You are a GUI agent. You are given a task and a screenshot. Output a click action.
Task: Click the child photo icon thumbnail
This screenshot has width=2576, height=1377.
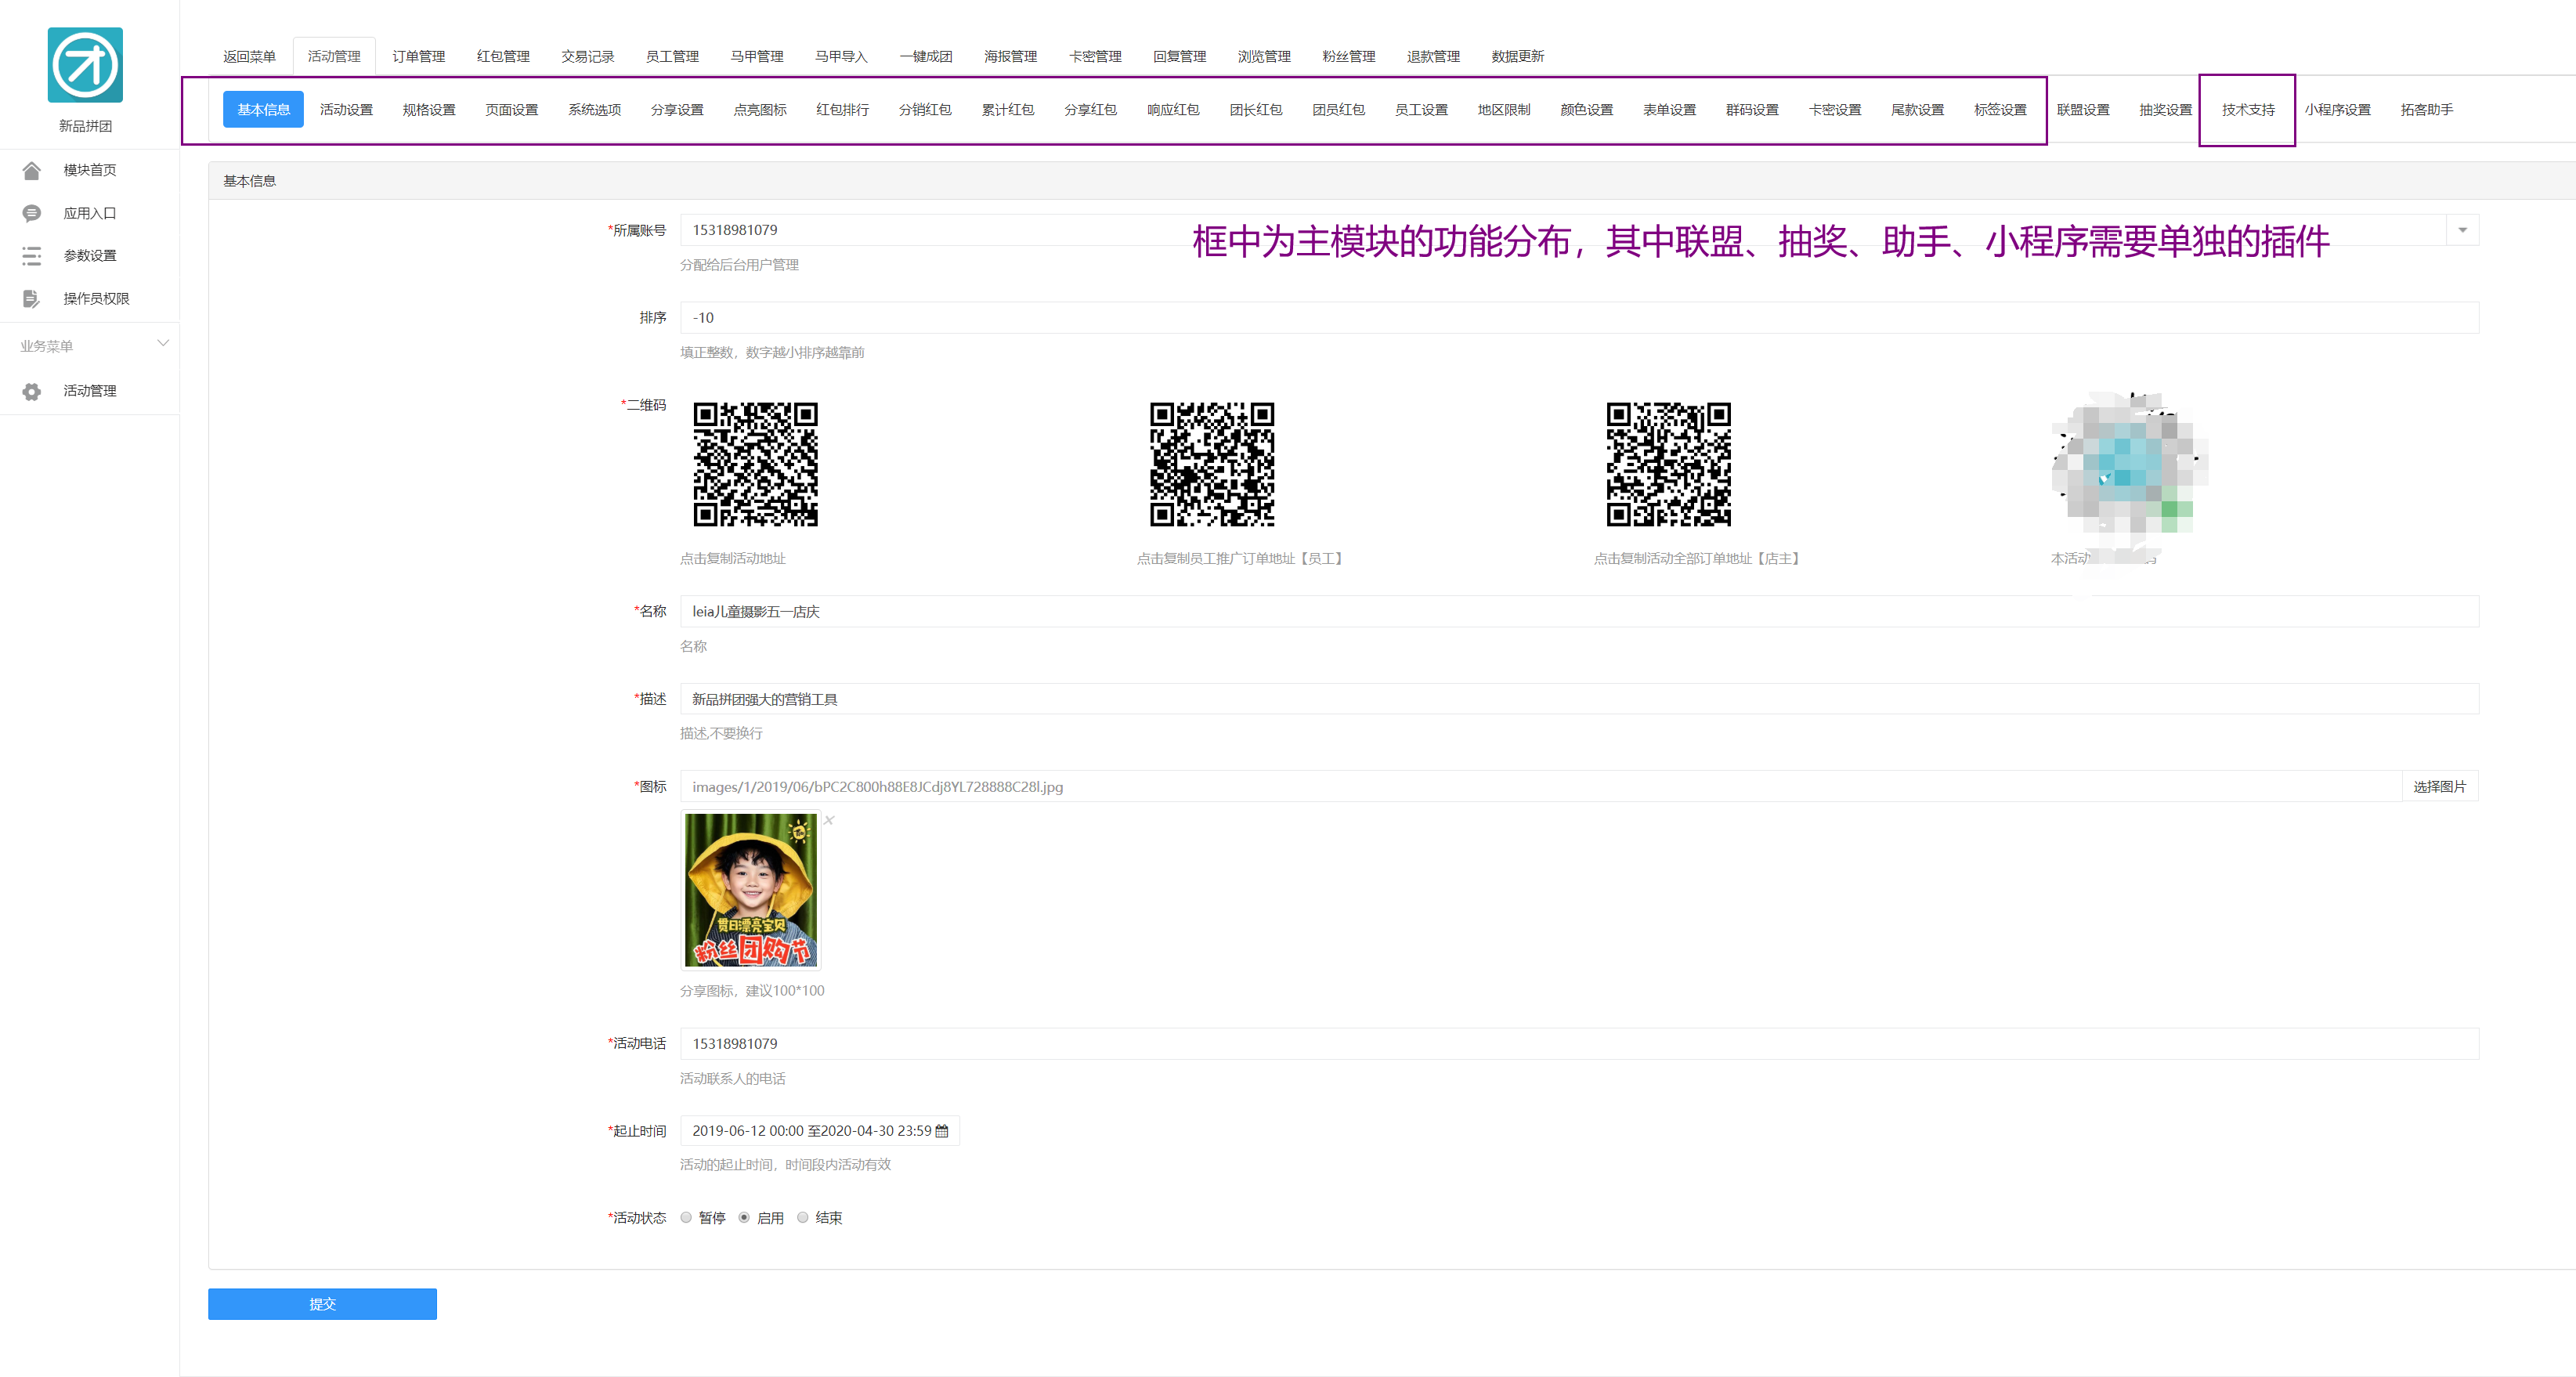click(x=751, y=889)
